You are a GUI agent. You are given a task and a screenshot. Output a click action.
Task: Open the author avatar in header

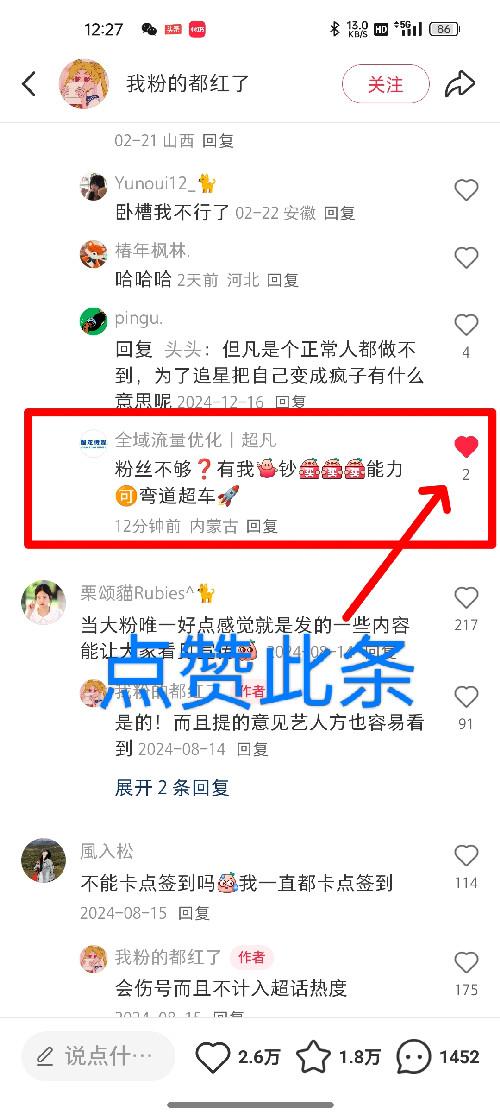coord(83,83)
